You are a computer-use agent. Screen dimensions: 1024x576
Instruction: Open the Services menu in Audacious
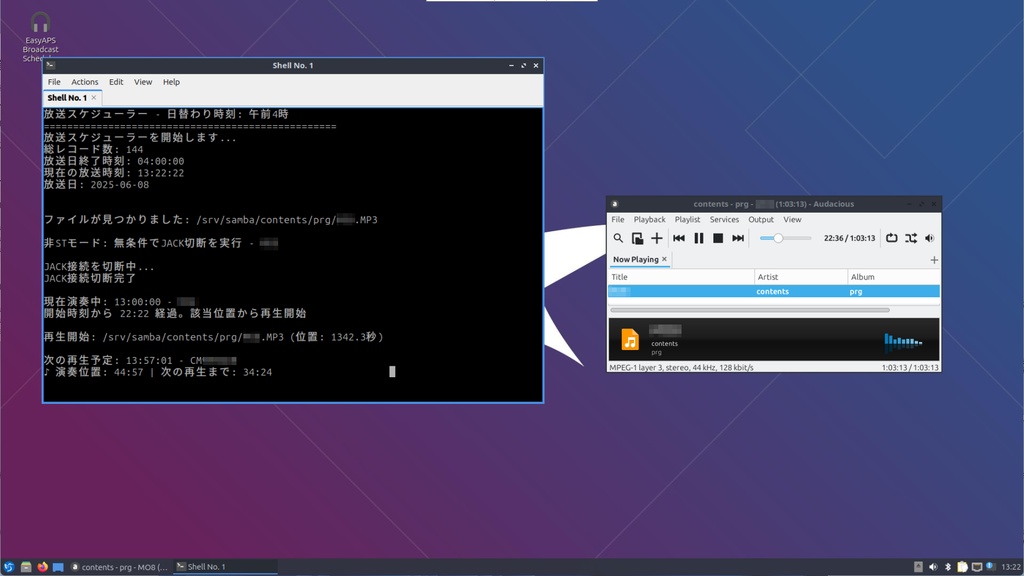coord(724,219)
